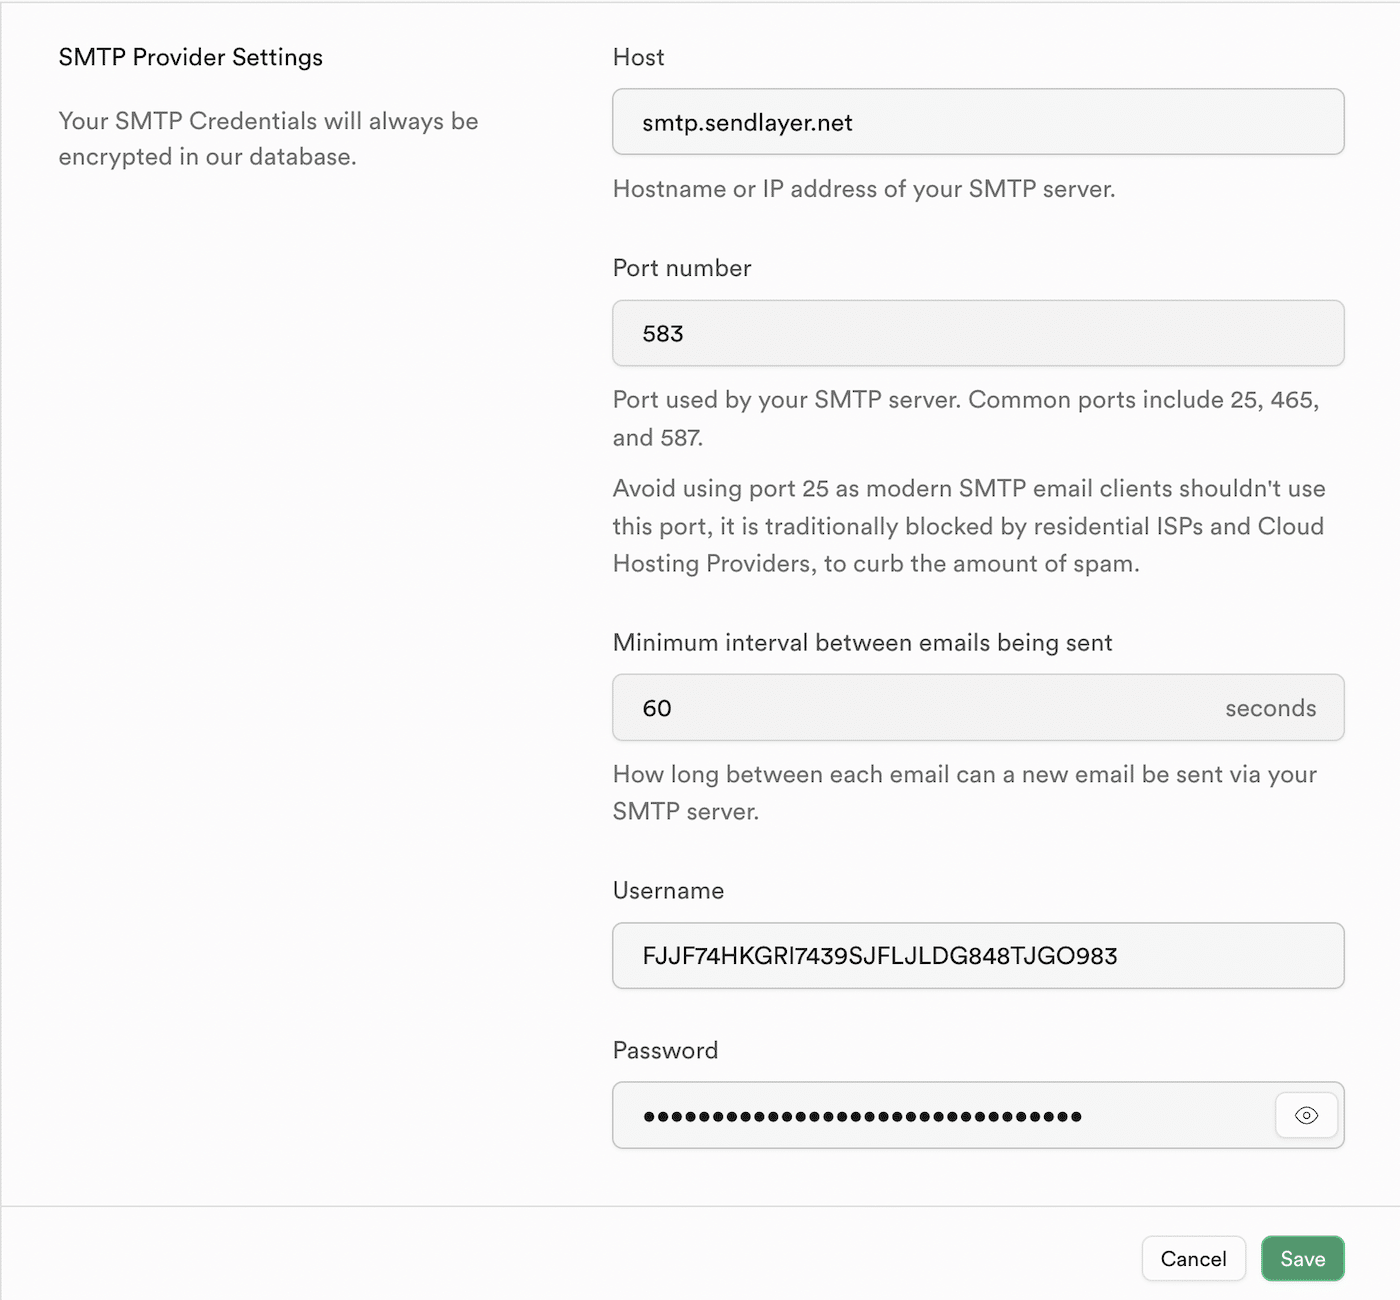Click inside the Host input field

978,121
